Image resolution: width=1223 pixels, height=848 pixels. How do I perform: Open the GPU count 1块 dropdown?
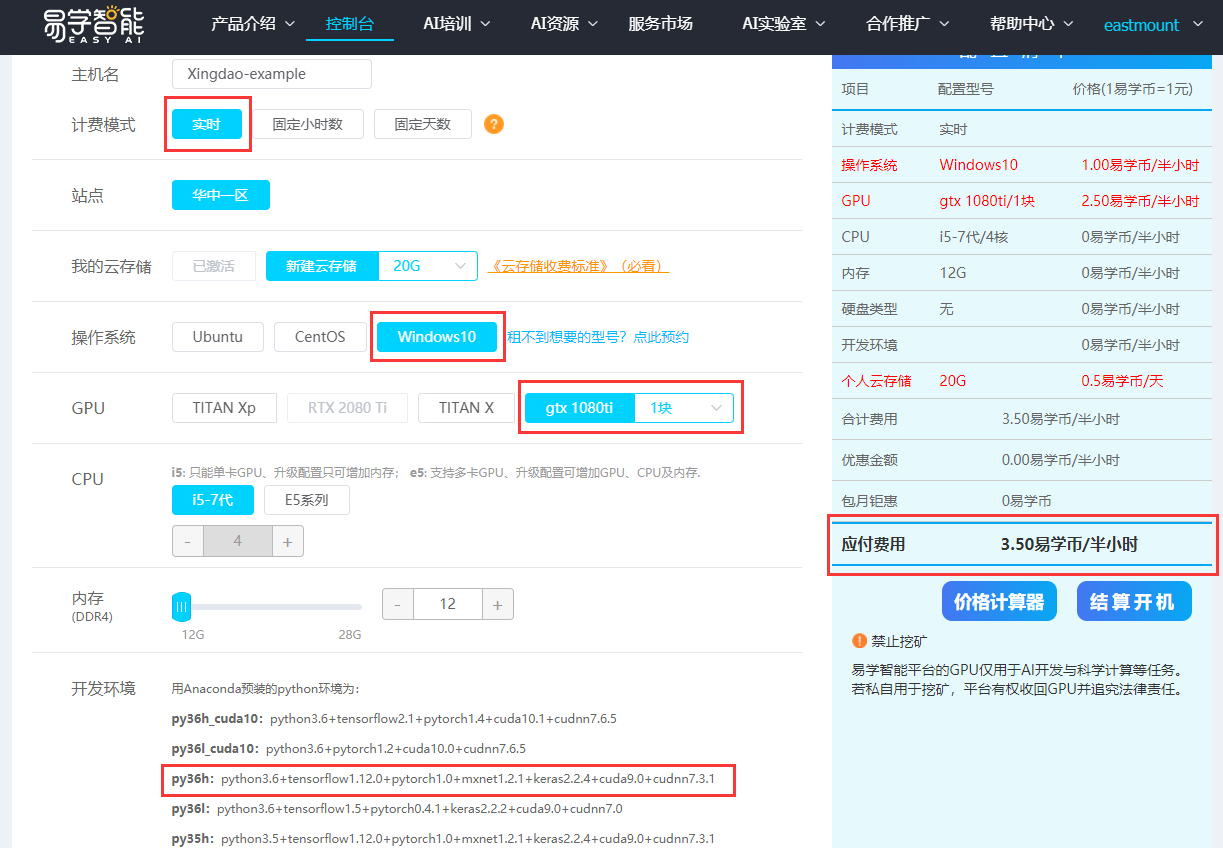[684, 408]
